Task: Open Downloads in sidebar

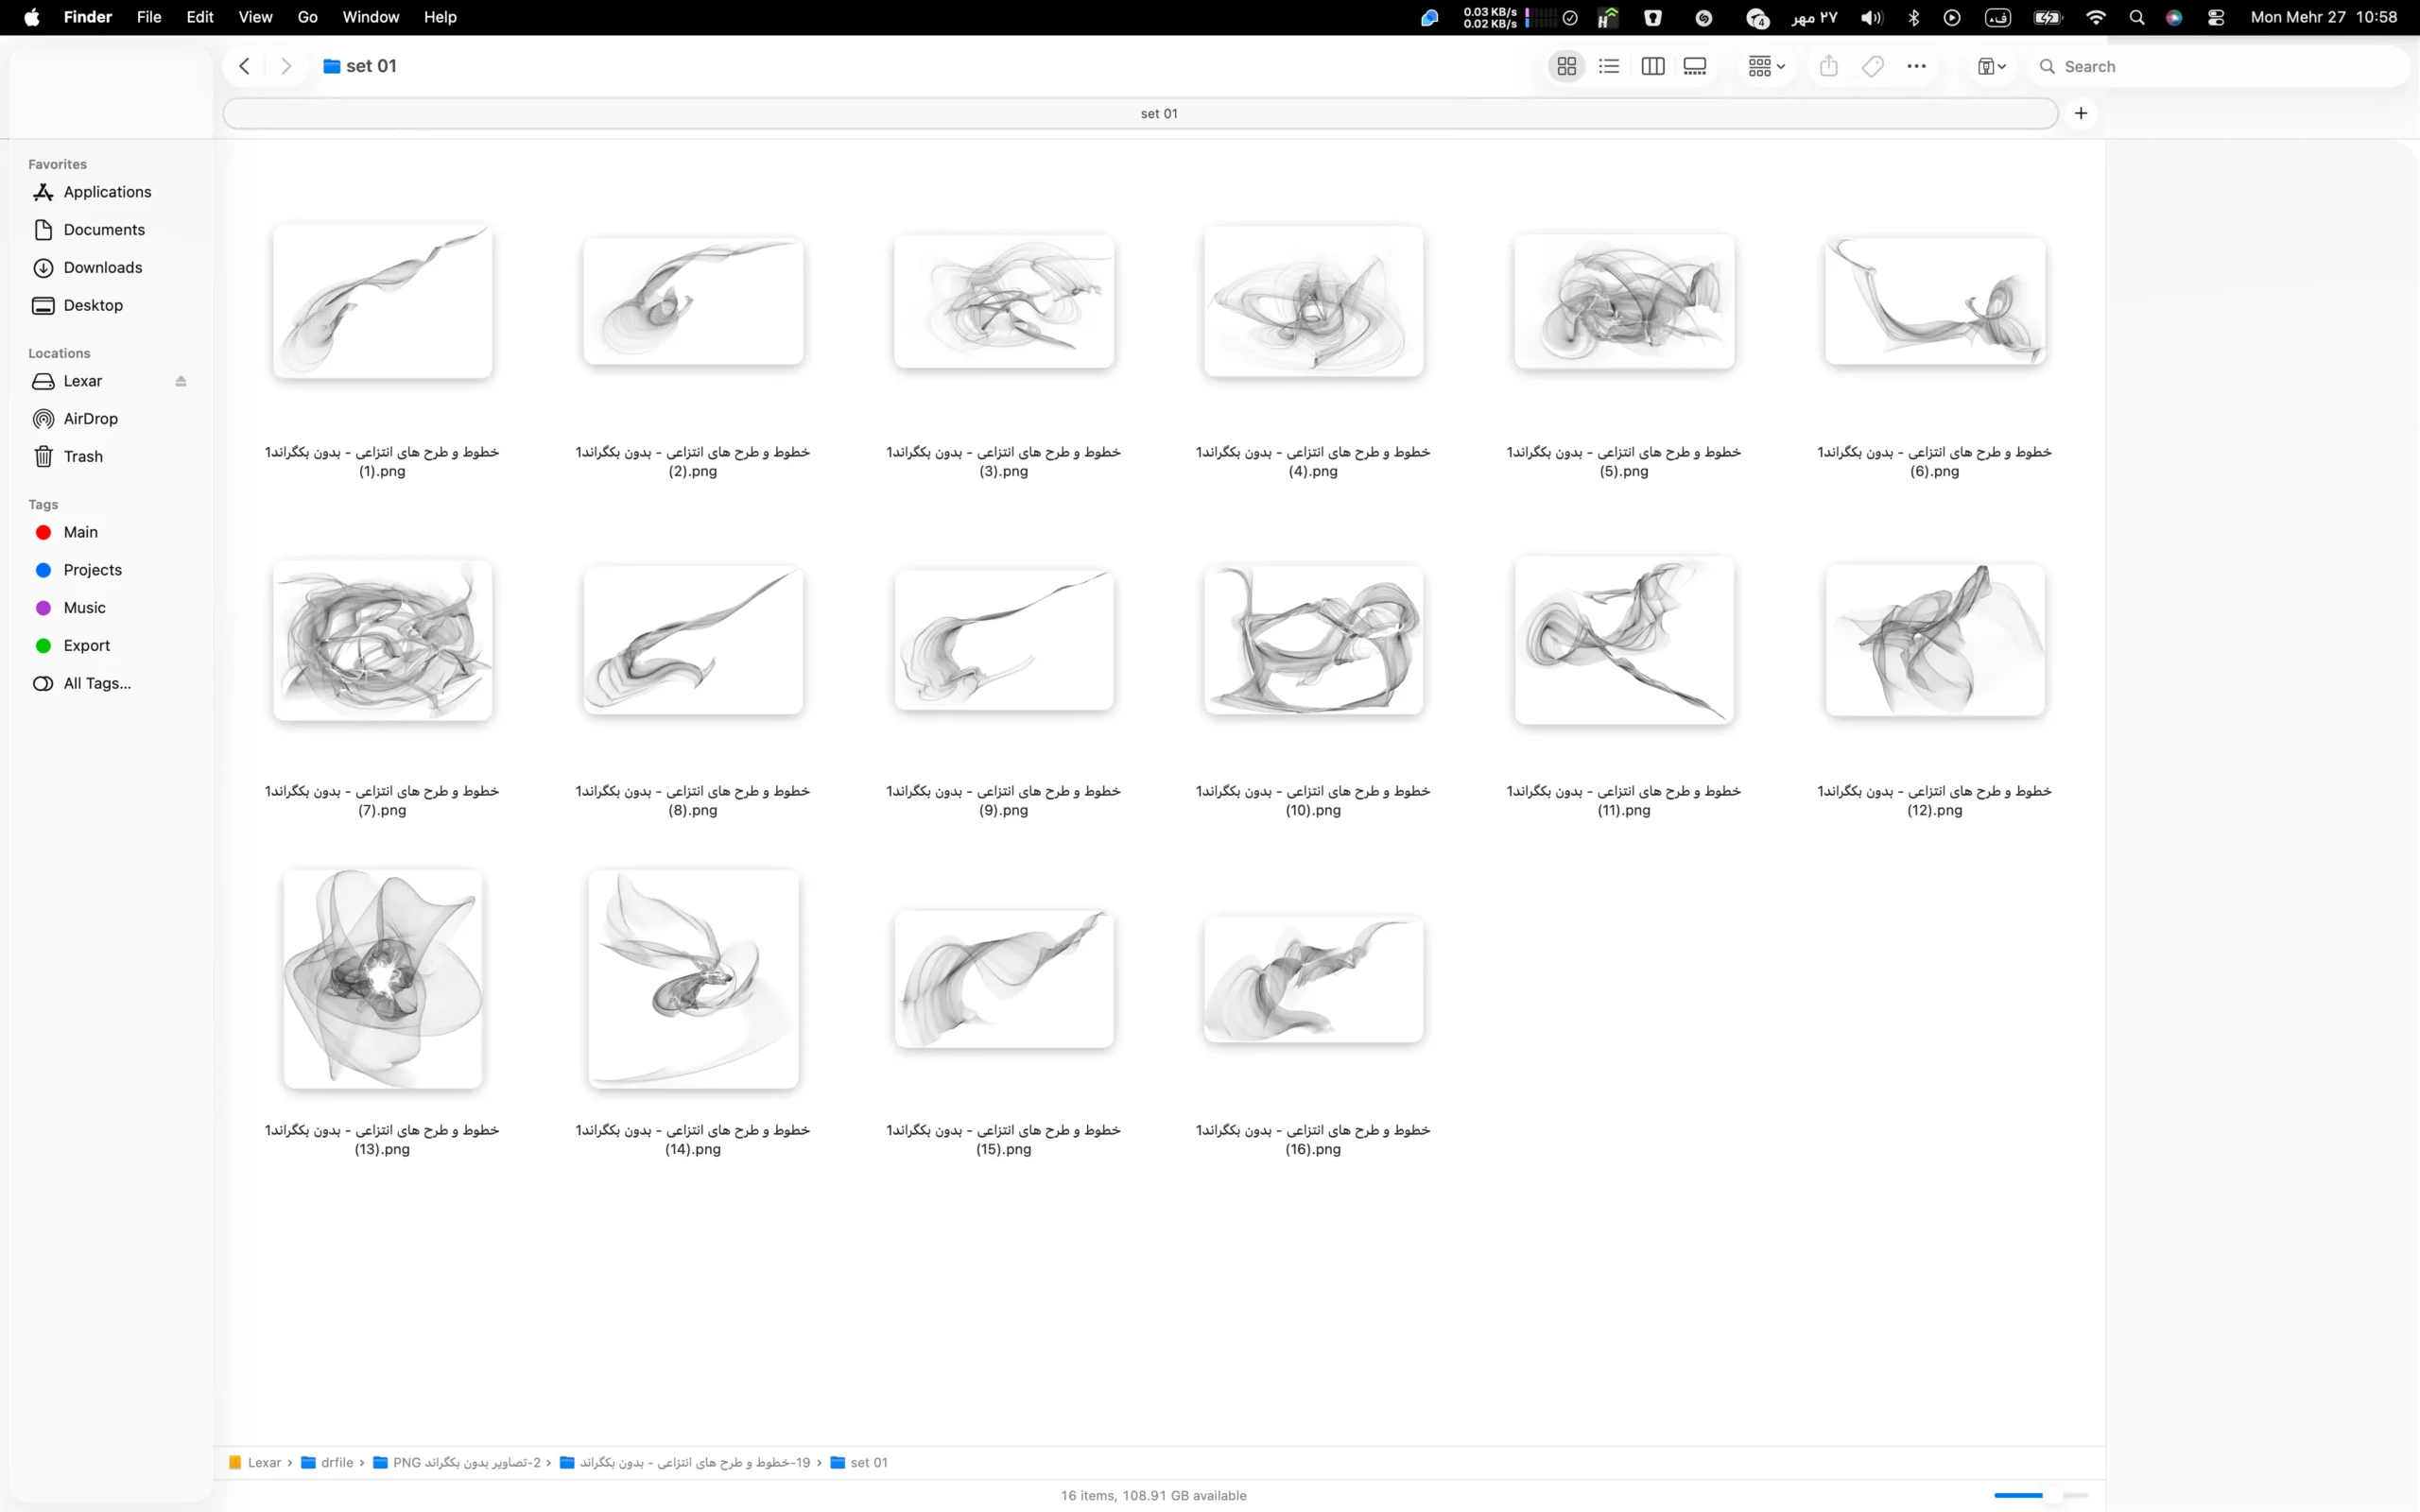Action: 102,268
